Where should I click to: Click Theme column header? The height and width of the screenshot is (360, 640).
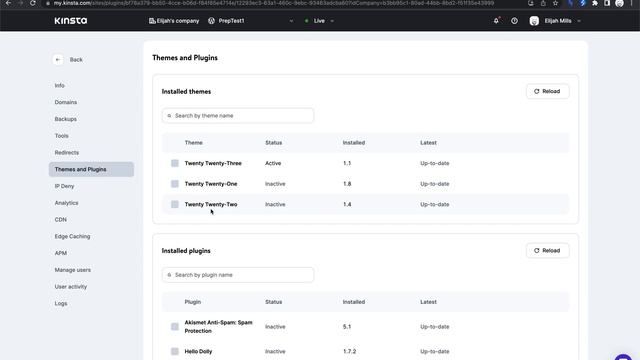click(193, 143)
